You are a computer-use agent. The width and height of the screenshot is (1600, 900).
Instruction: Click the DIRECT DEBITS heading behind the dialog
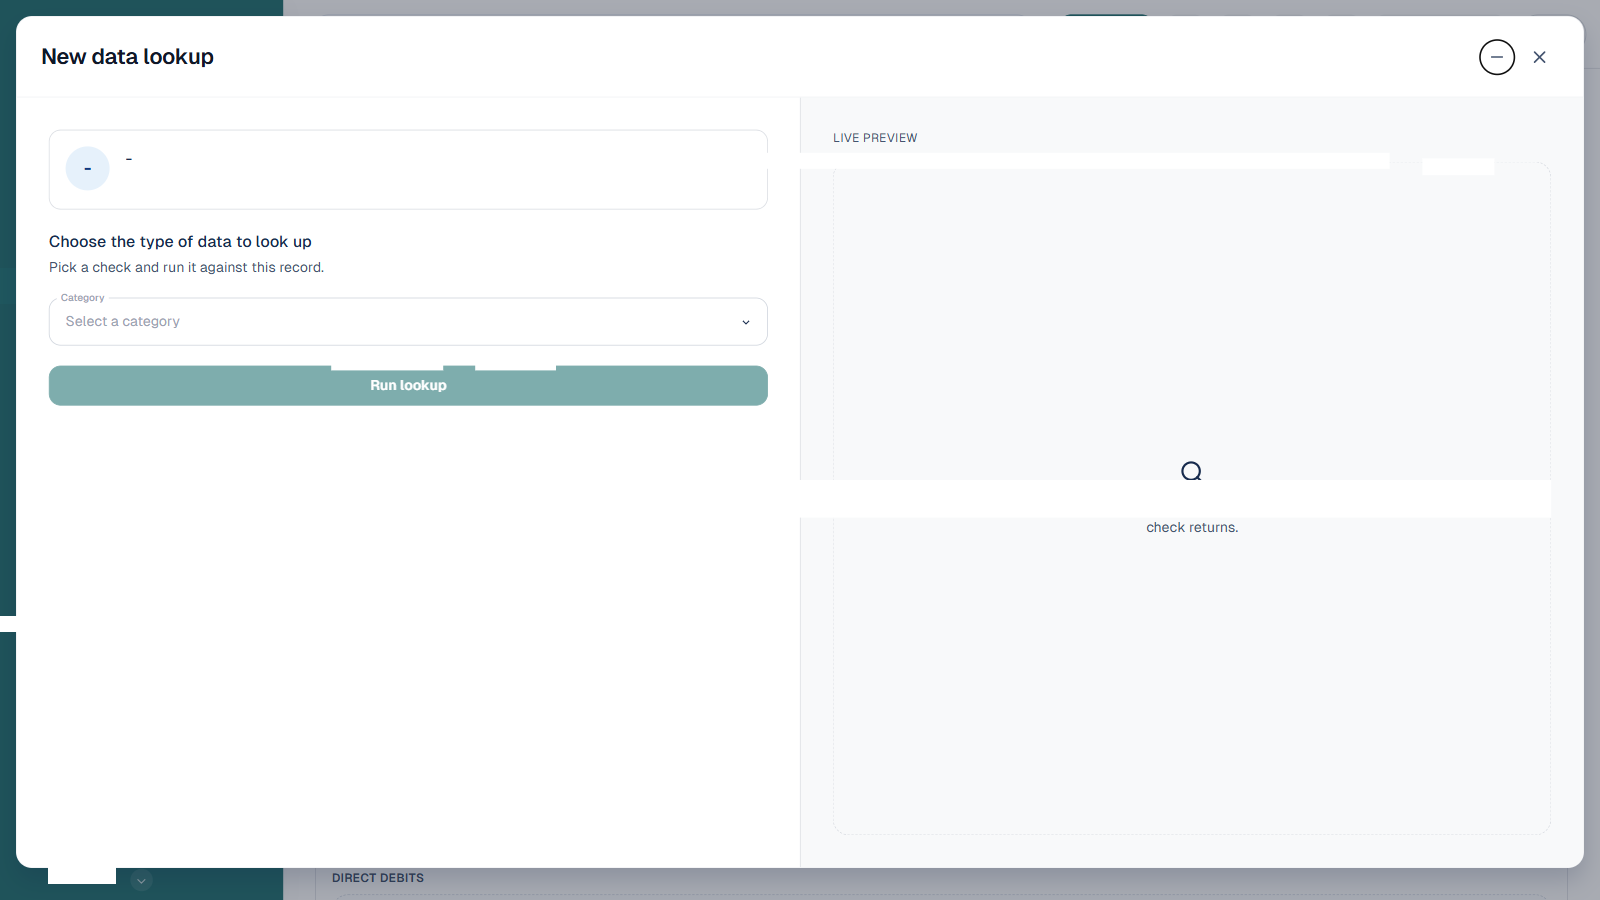(x=378, y=878)
